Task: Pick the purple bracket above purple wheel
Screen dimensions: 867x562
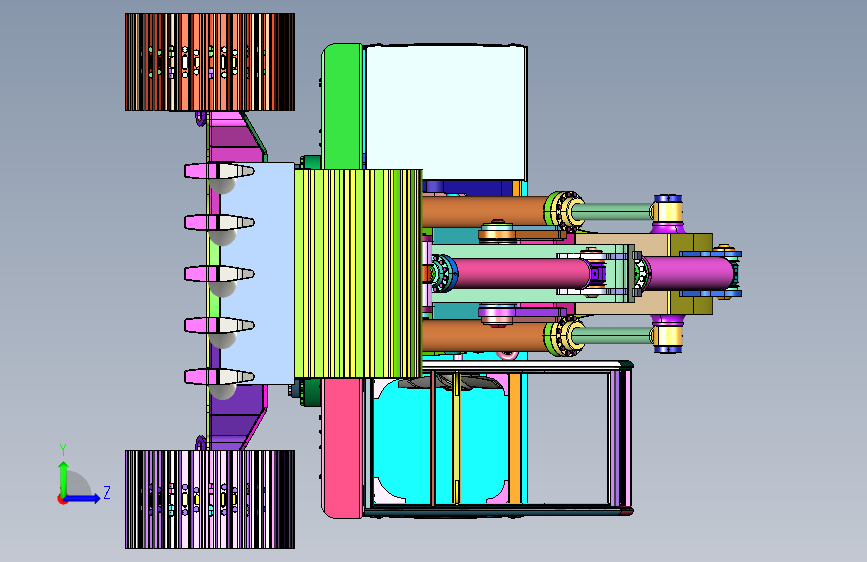Action: click(x=237, y=417)
